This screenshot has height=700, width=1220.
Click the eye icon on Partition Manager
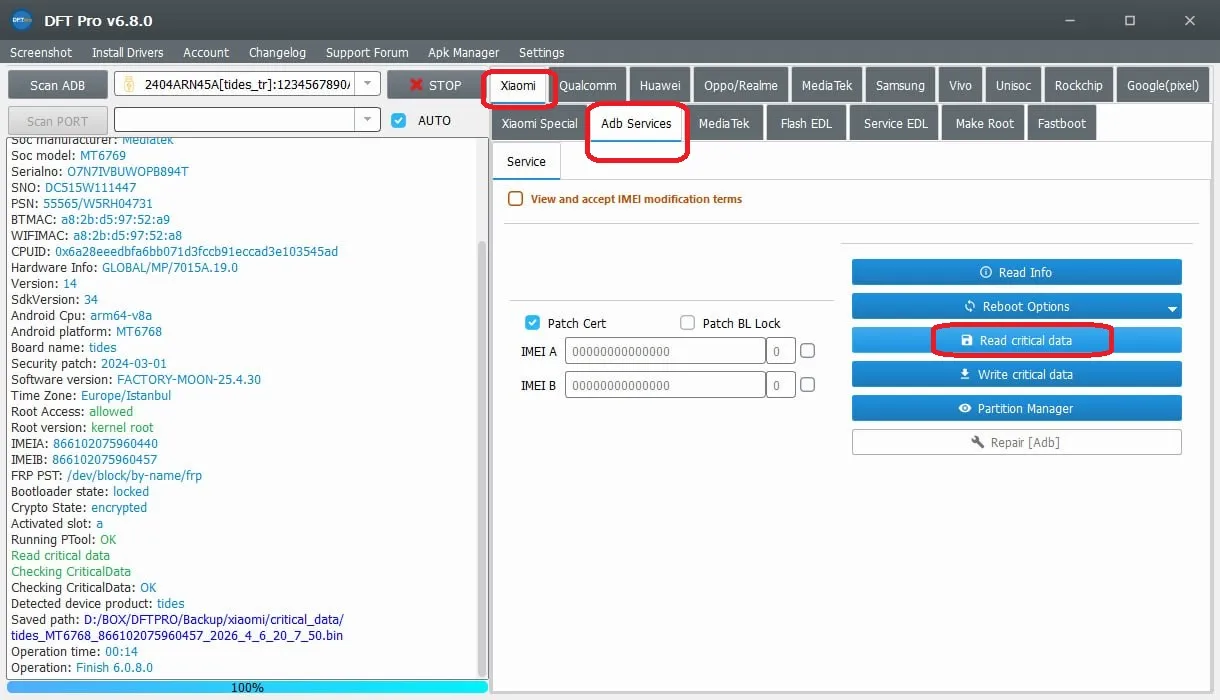964,408
